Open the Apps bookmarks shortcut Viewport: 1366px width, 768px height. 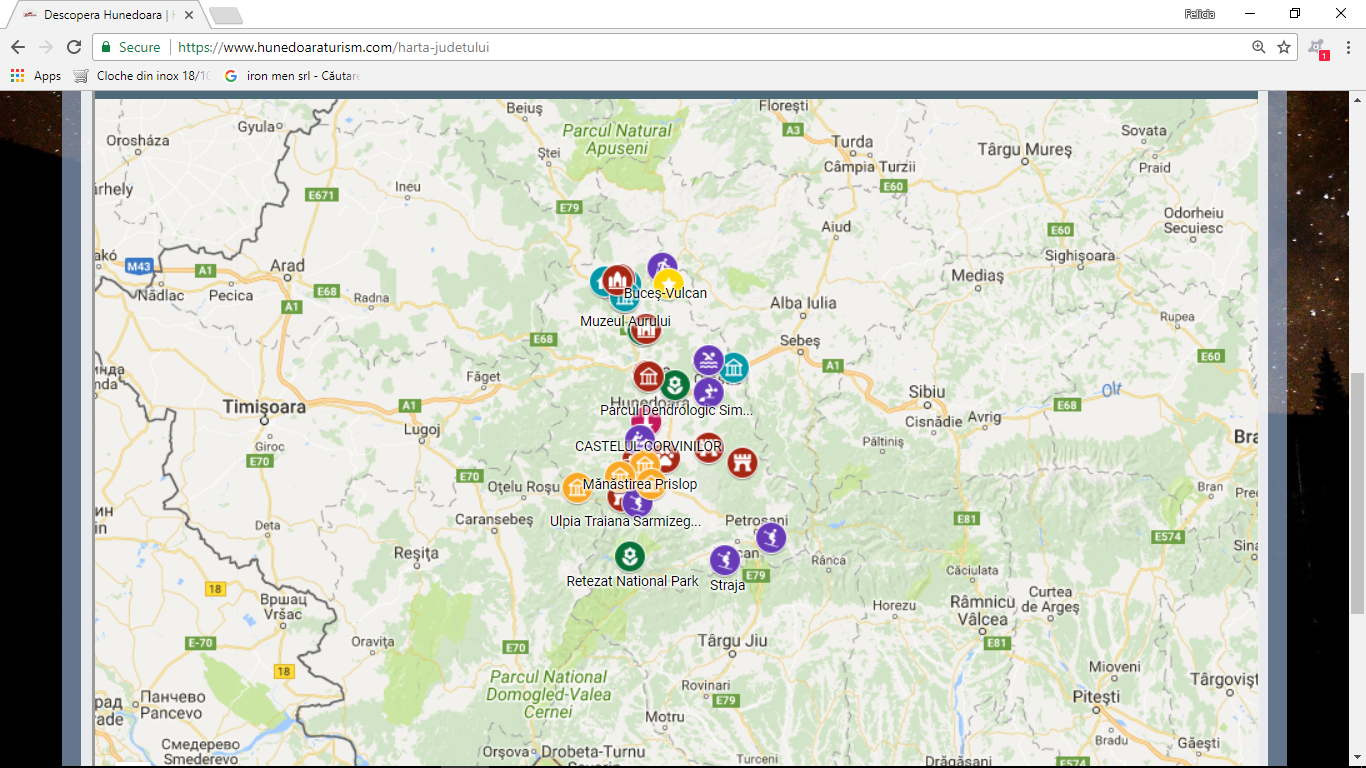click(36, 76)
